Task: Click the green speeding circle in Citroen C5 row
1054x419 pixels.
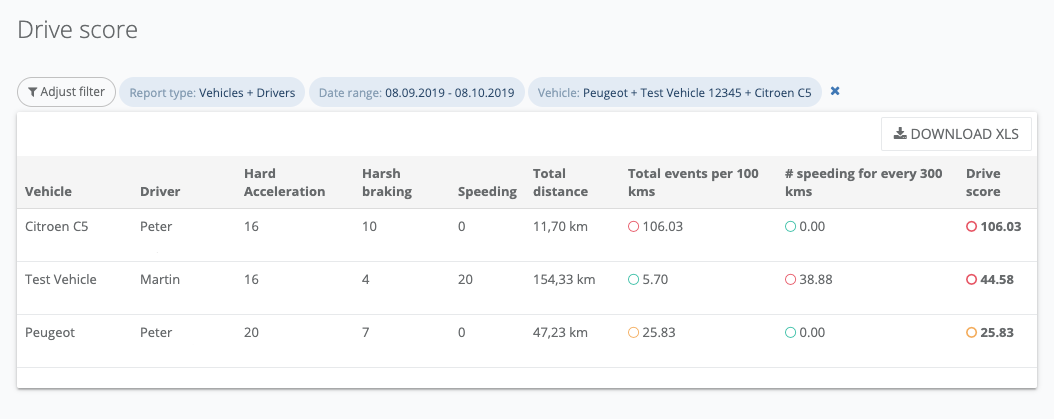Action: [x=790, y=227]
